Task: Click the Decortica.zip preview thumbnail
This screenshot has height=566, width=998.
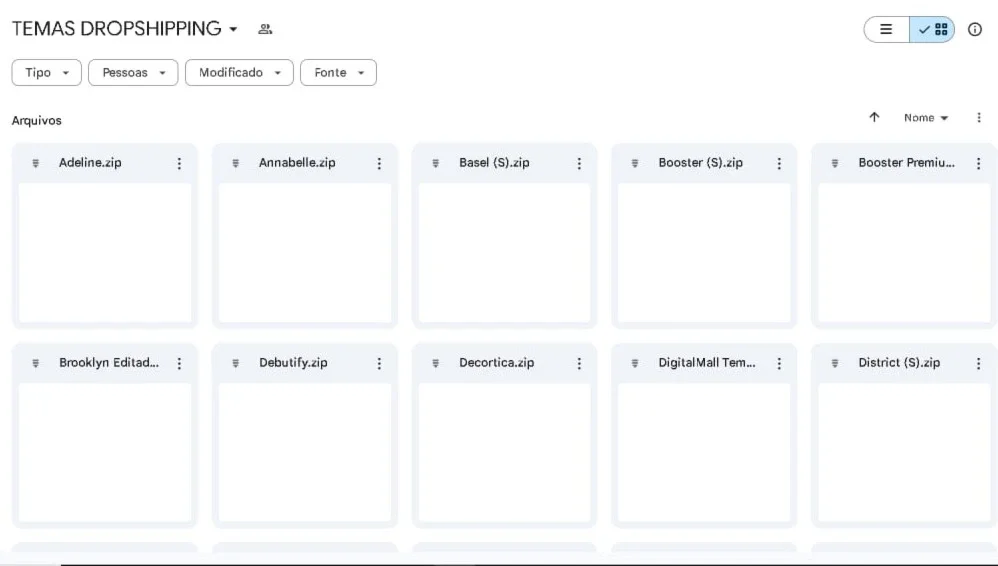Action: point(505,453)
